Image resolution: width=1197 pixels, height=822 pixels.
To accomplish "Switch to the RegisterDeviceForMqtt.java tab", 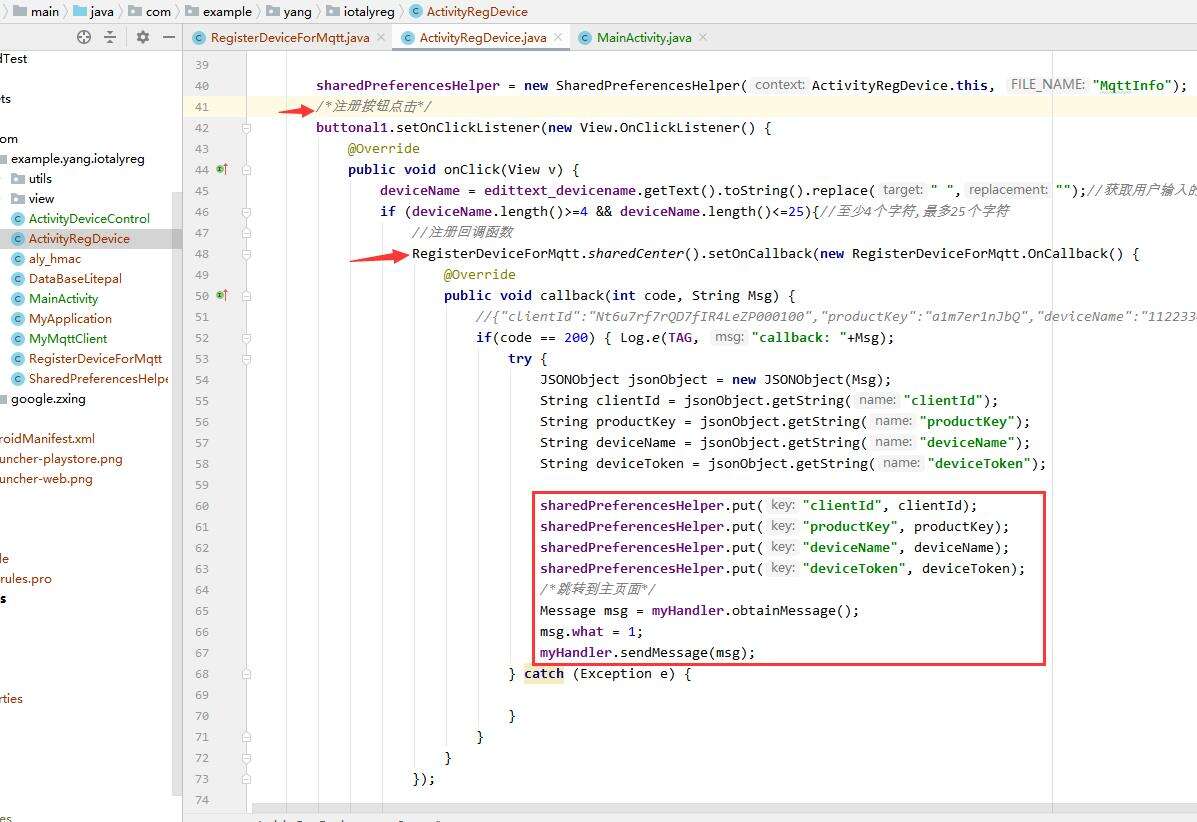I will click(289, 38).
